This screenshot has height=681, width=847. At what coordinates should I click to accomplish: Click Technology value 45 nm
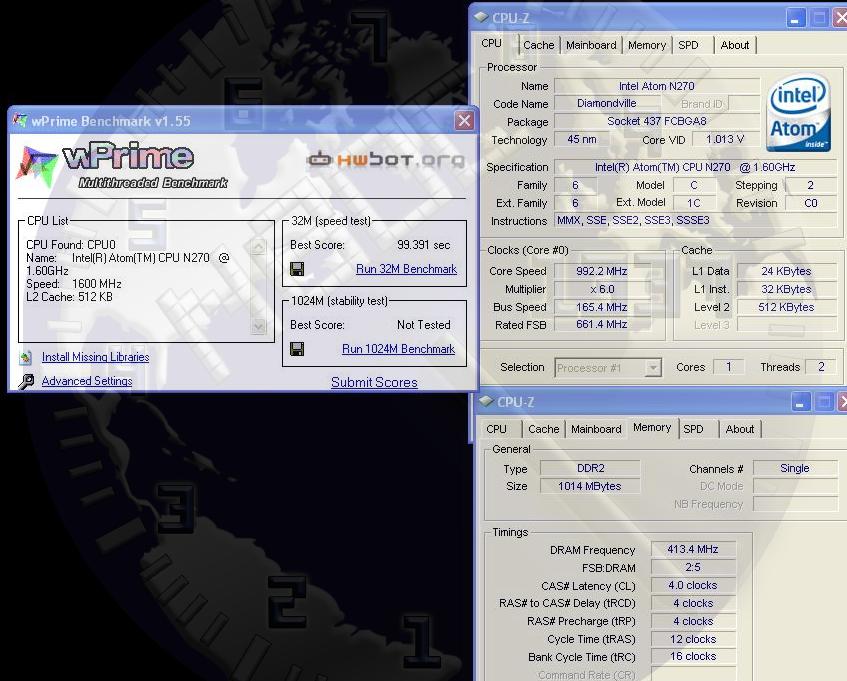coord(582,139)
